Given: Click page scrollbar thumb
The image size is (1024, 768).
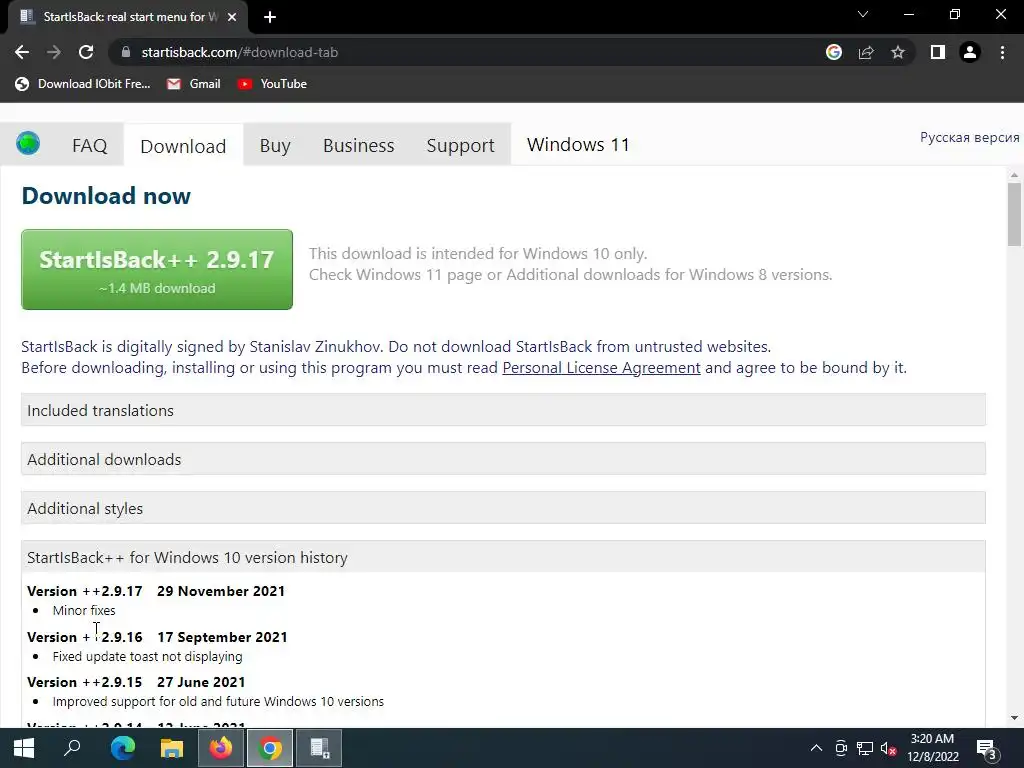Looking at the screenshot, I should [1014, 214].
